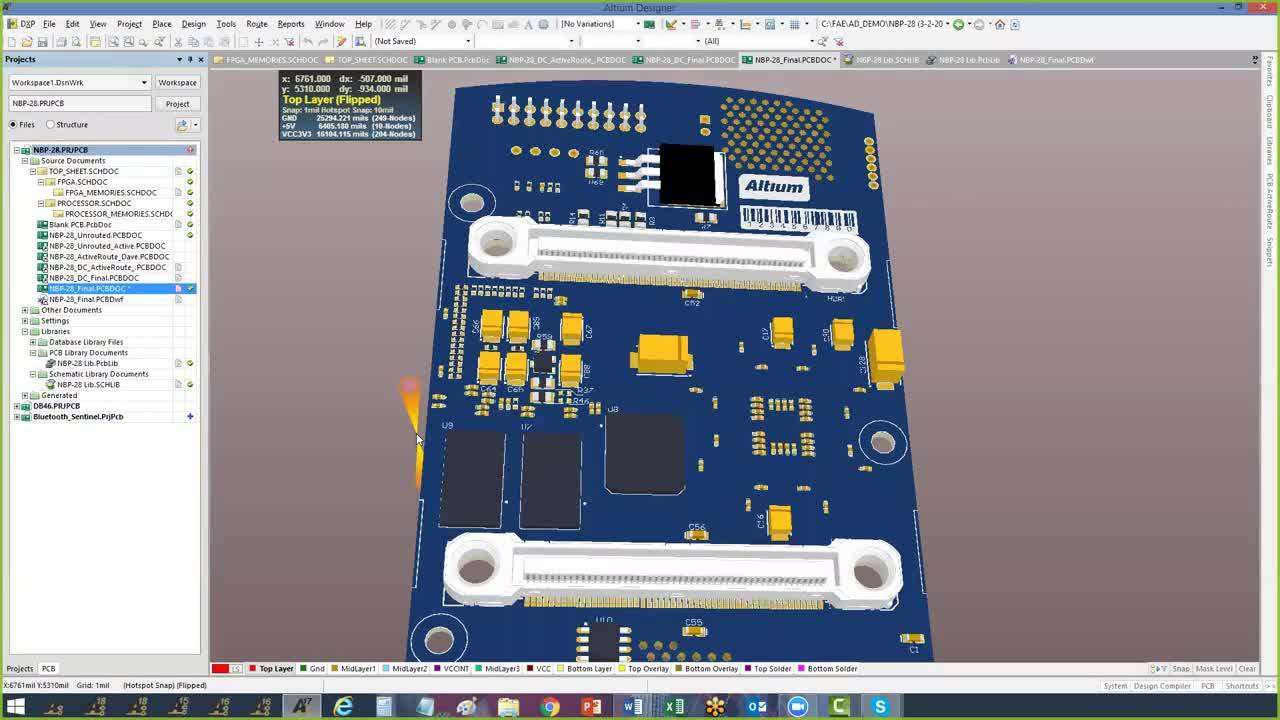Expand the Generated folder
The height and width of the screenshot is (720, 1280).
point(25,396)
